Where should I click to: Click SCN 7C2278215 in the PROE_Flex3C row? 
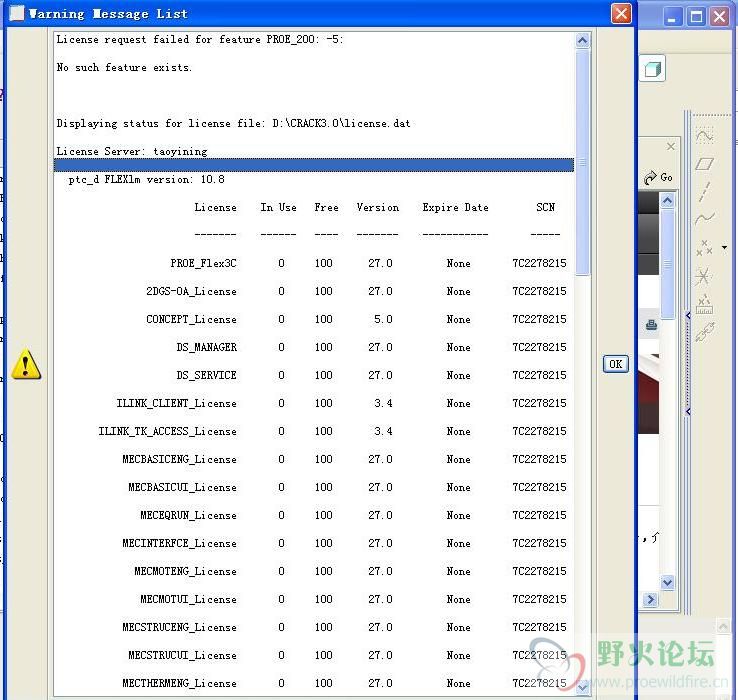pyautogui.click(x=539, y=263)
